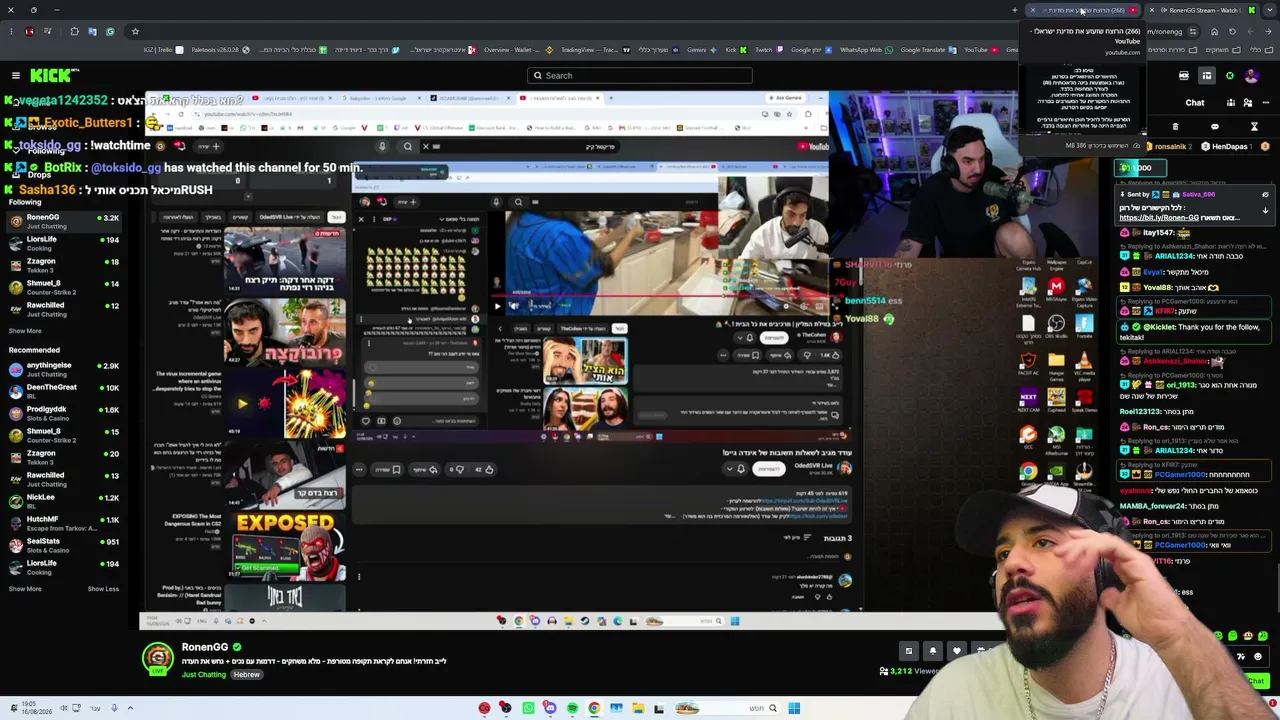Go to the Kick home logo
The image size is (1280, 720).
point(54,75)
